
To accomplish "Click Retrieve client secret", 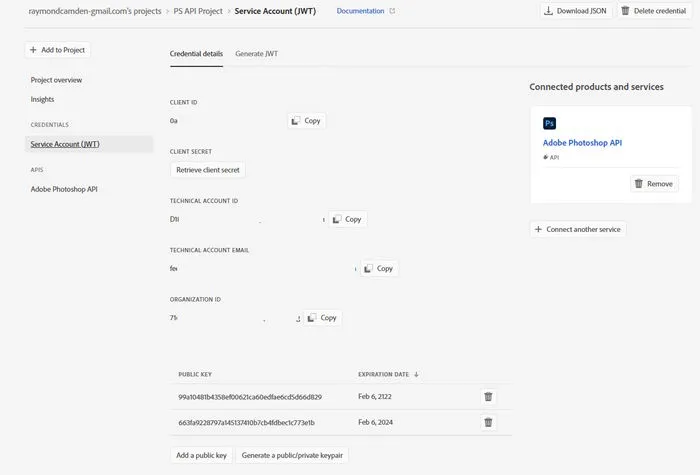I will coord(208,170).
